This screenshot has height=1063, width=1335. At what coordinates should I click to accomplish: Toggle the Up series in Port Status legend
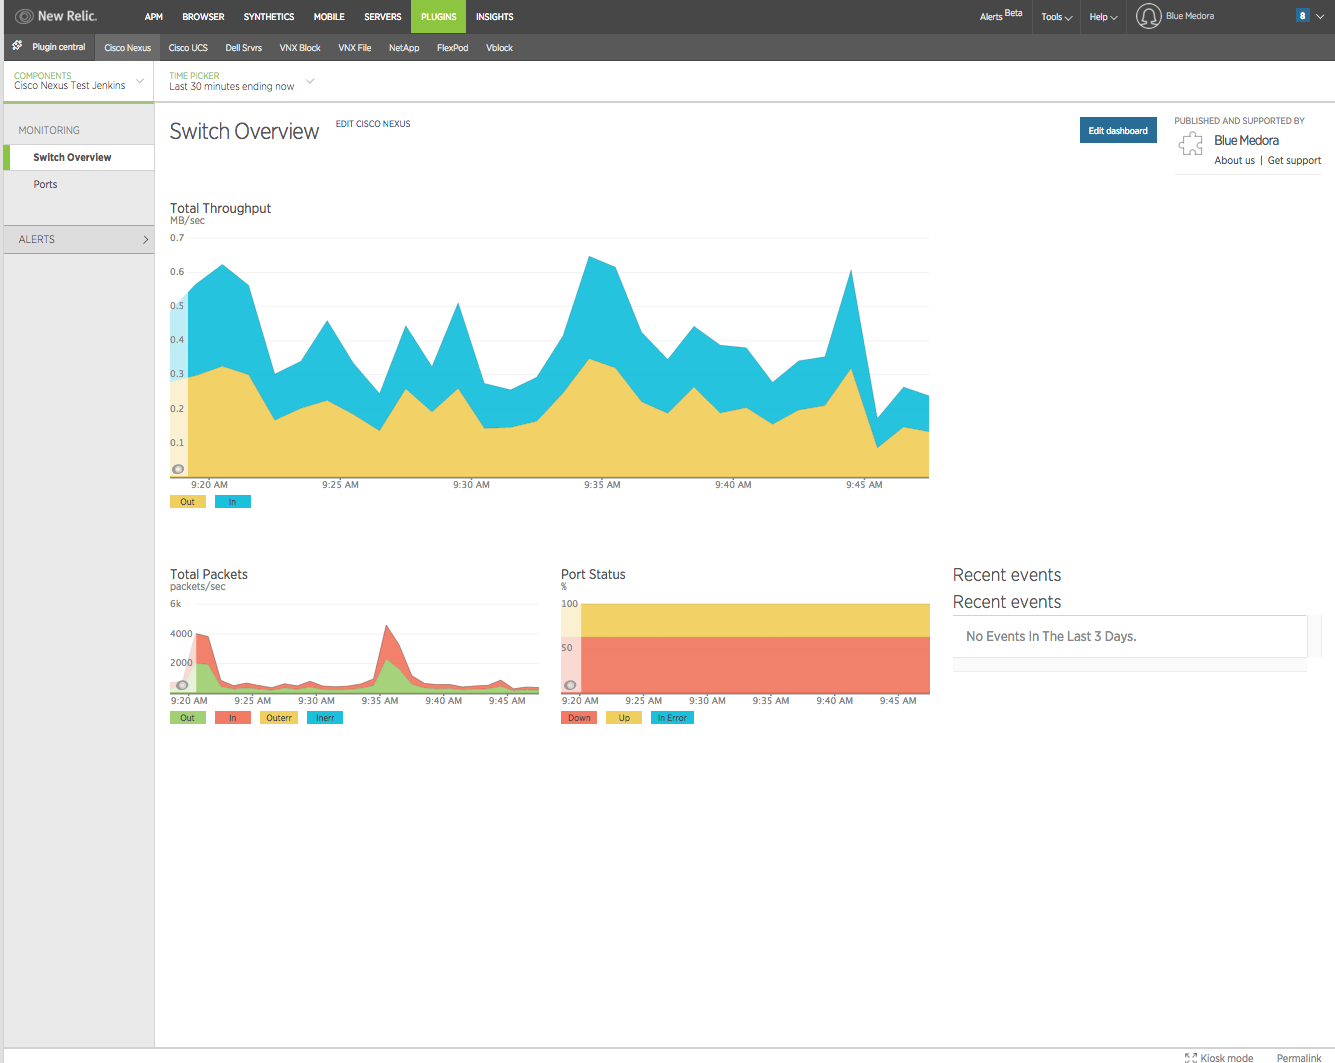click(624, 718)
